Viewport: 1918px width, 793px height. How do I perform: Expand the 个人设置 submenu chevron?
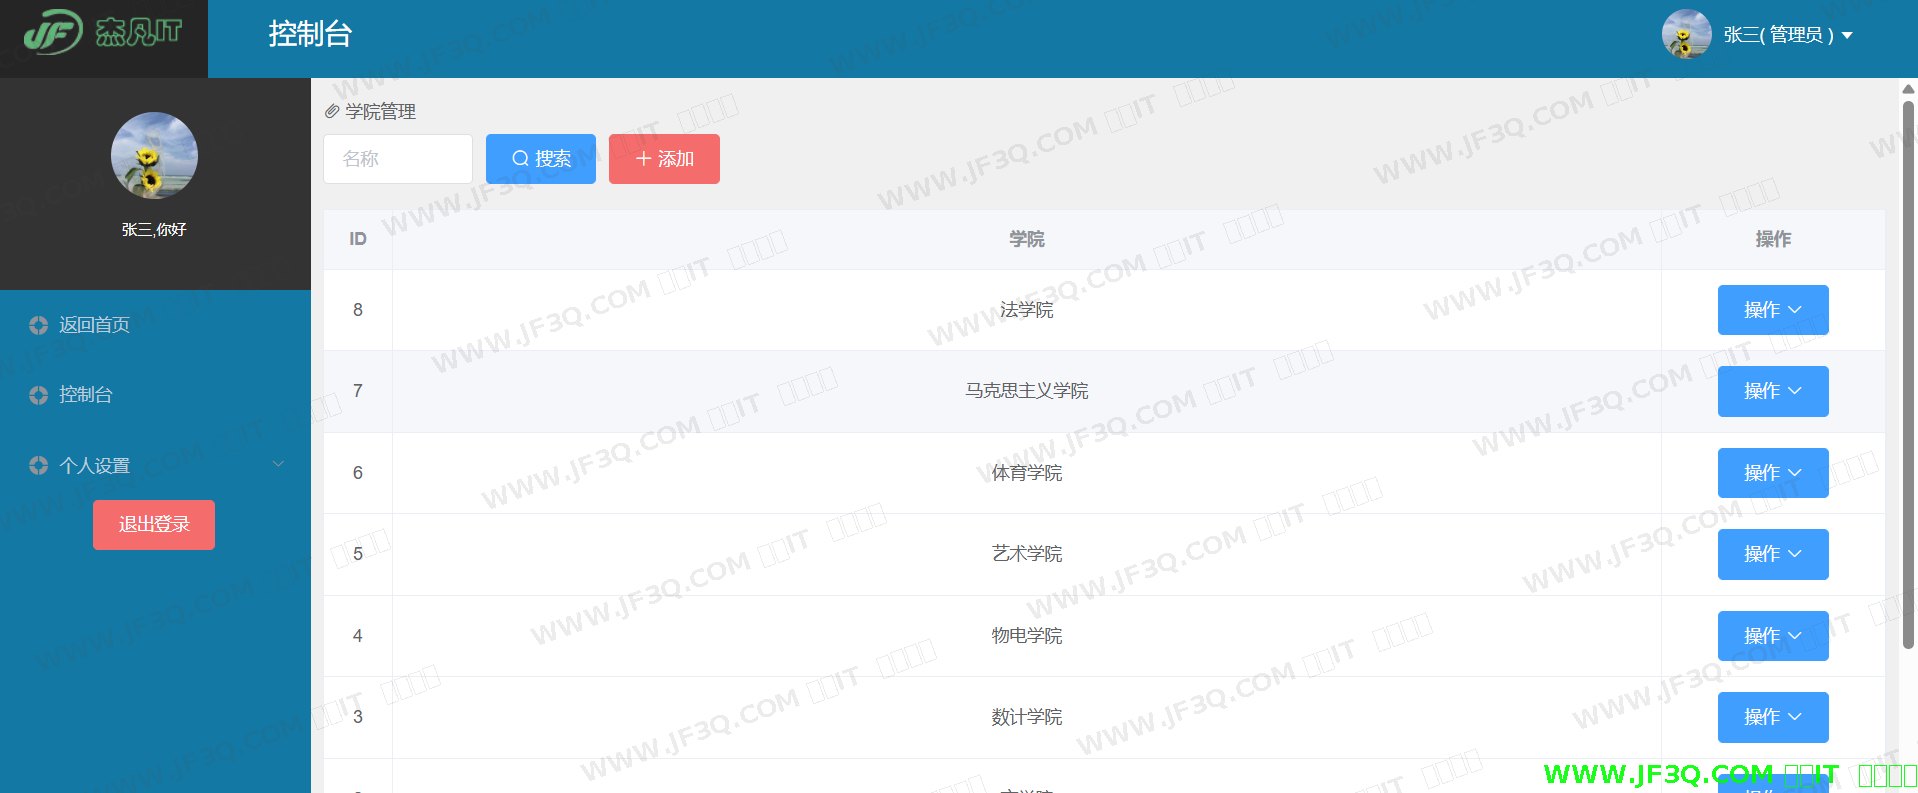pyautogui.click(x=279, y=464)
